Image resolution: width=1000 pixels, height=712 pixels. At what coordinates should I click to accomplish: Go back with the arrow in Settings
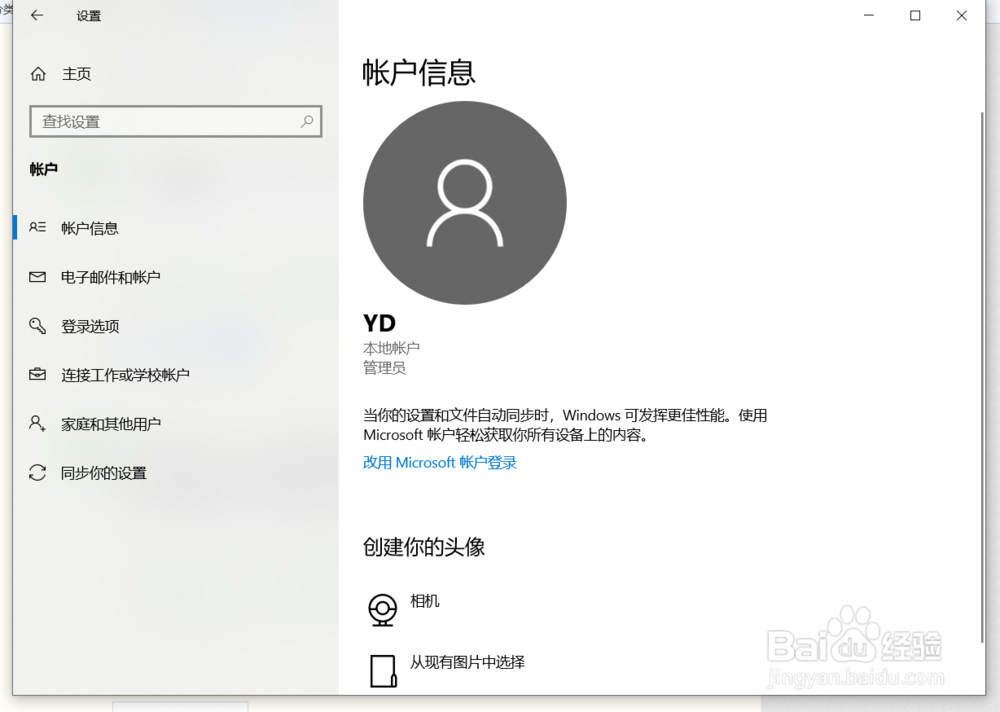[x=37, y=15]
